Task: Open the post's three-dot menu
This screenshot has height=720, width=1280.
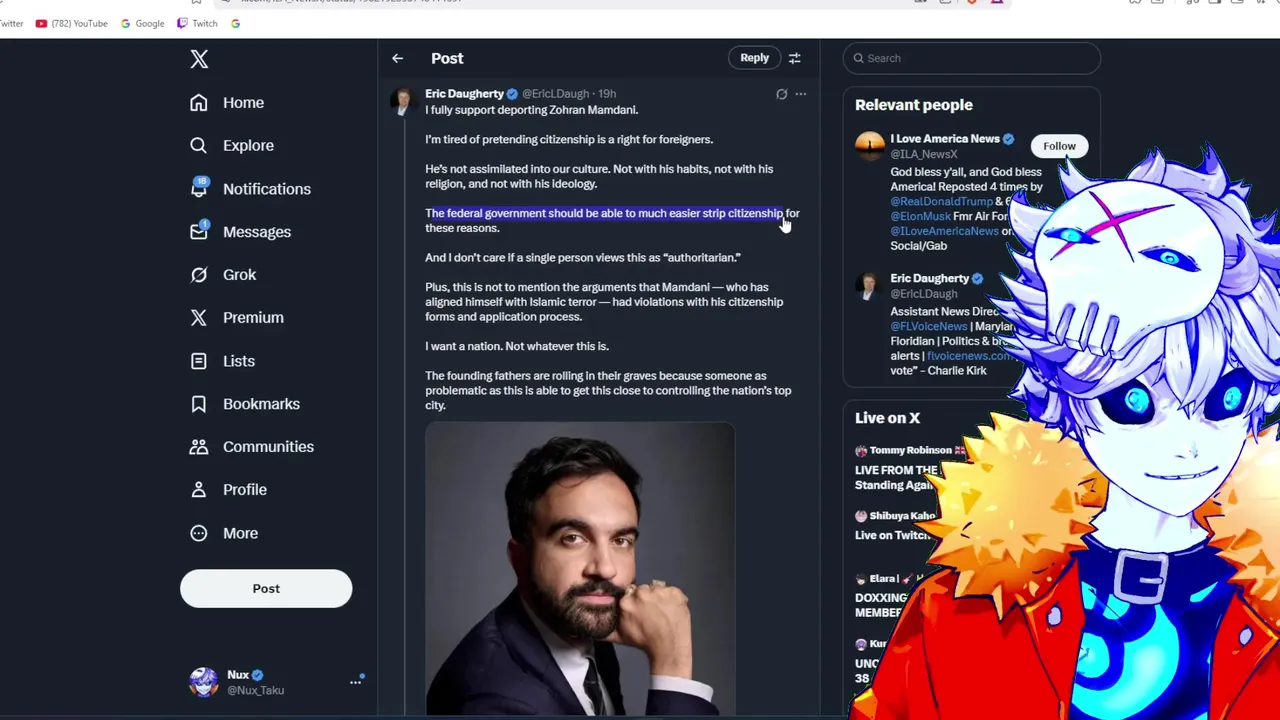Action: (x=801, y=94)
